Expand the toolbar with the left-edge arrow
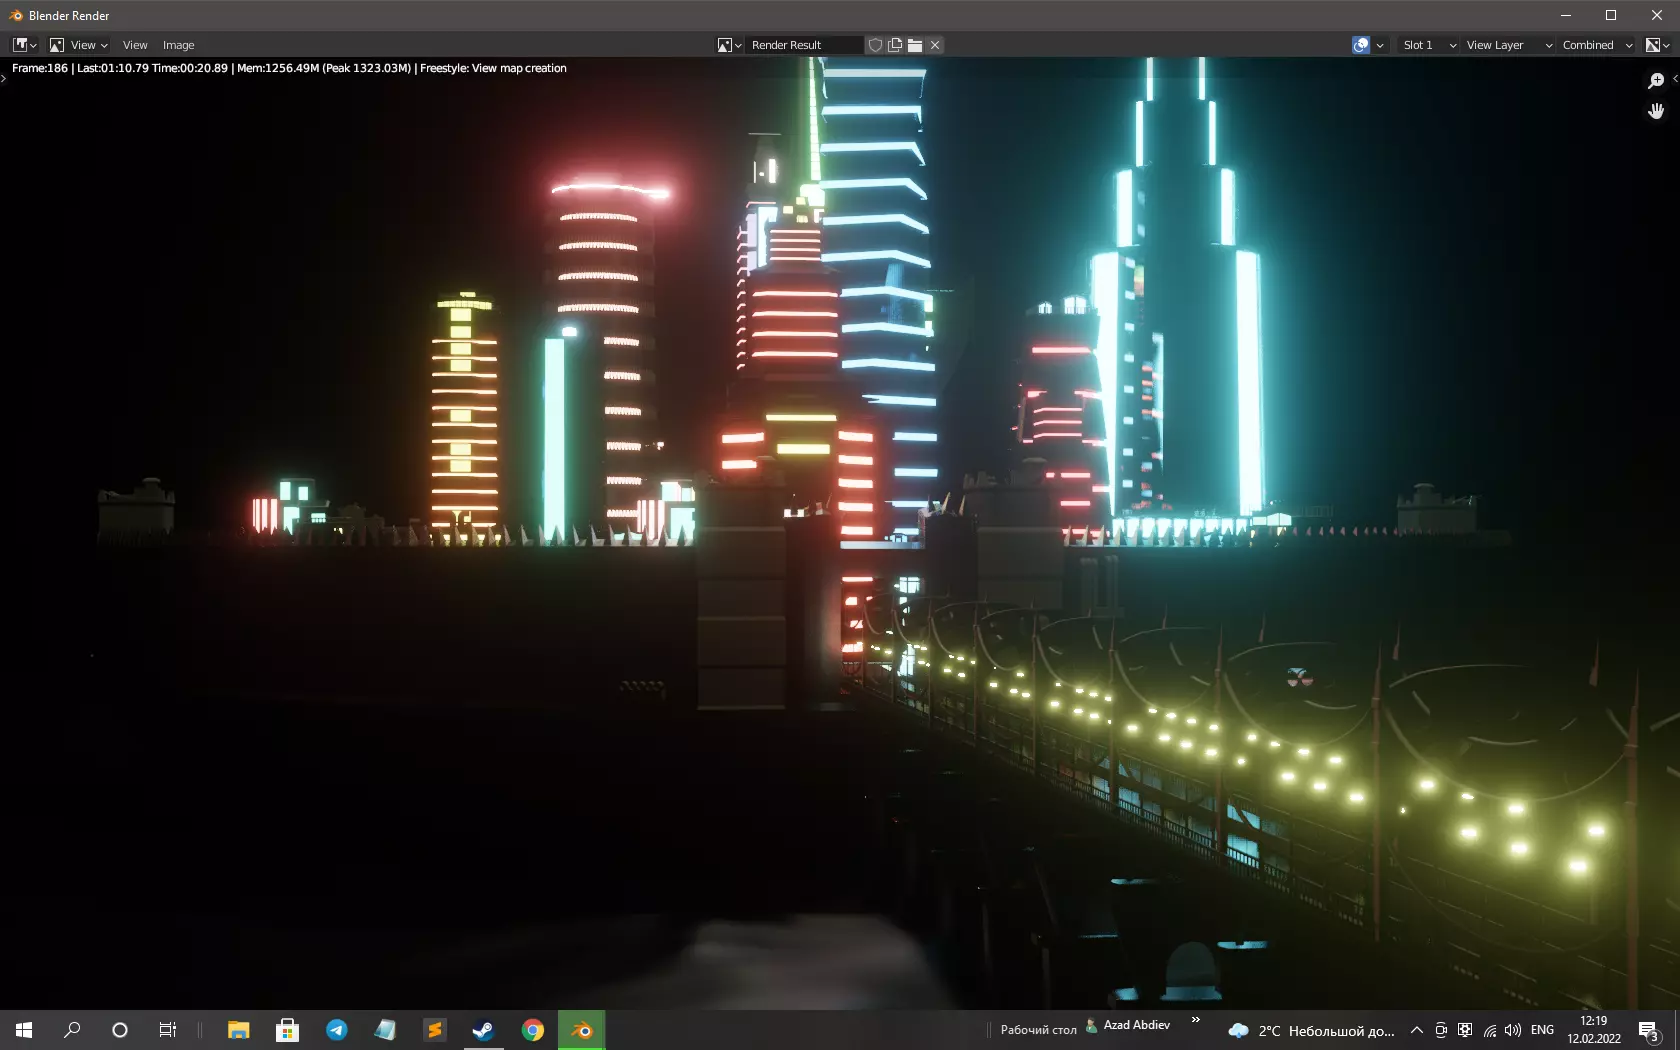The image size is (1680, 1050). 4,78
